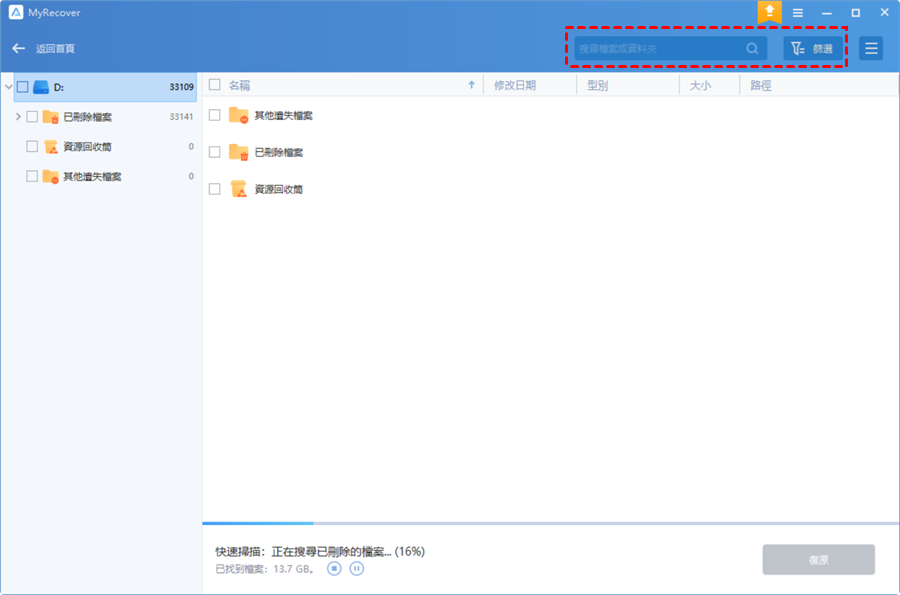
Task: Stop the quick scan
Action: click(335, 568)
